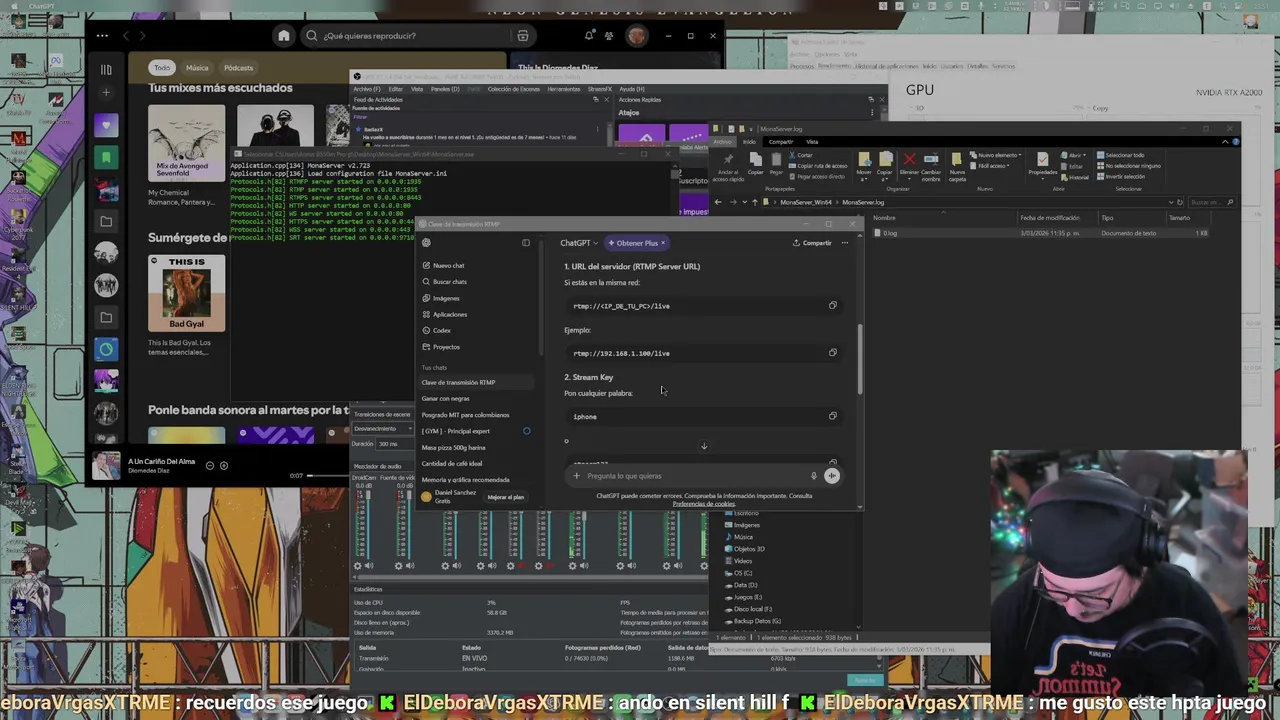Click Eliminar in Explorer ribbon

point(909,165)
